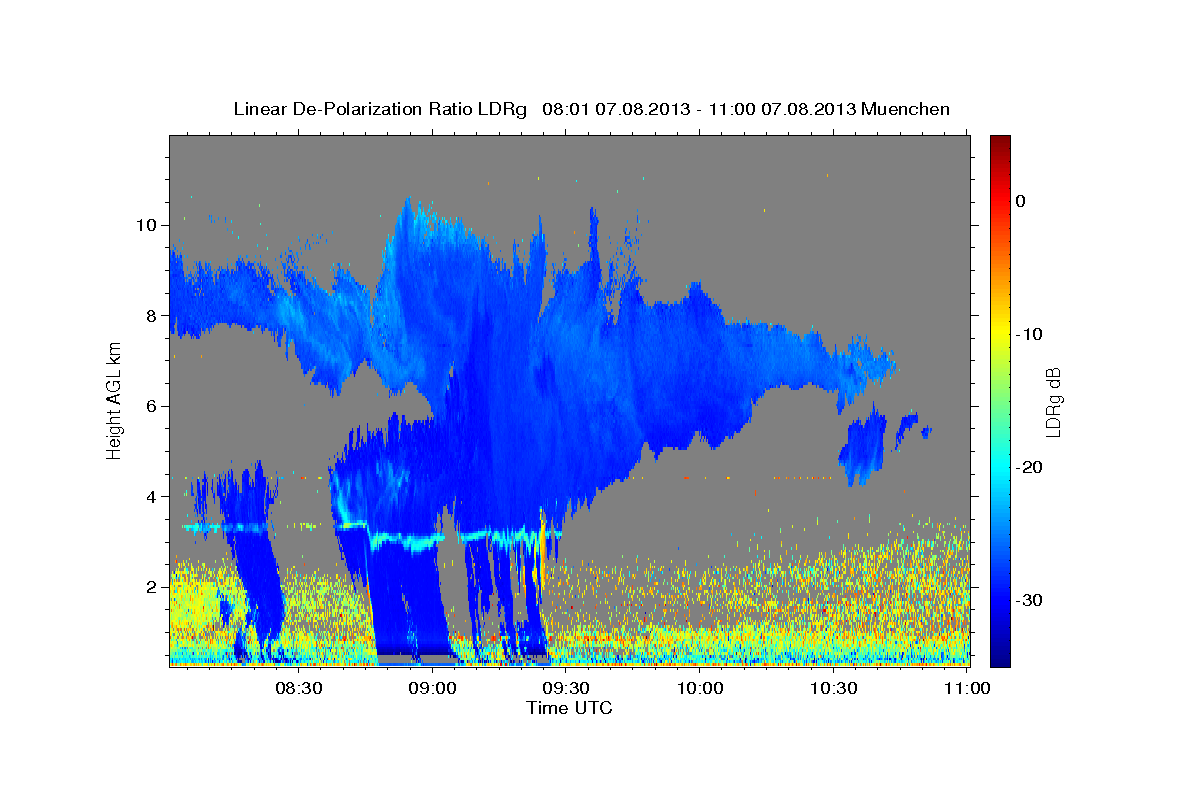Click the cyan melting layer band near 09:00
This screenshot has width=1200, height=800.
click(x=405, y=541)
